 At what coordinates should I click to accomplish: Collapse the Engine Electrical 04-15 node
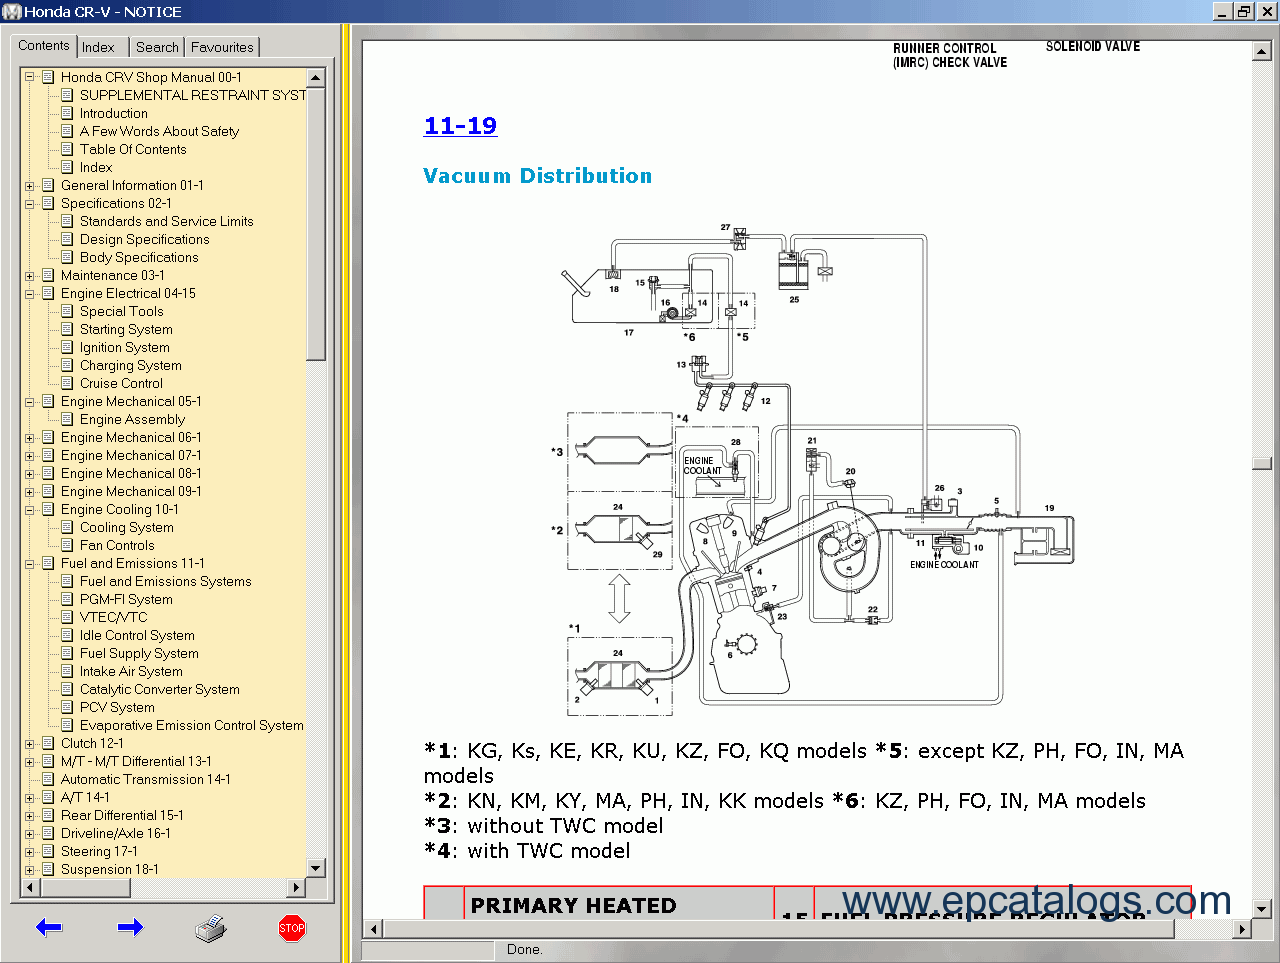30,294
